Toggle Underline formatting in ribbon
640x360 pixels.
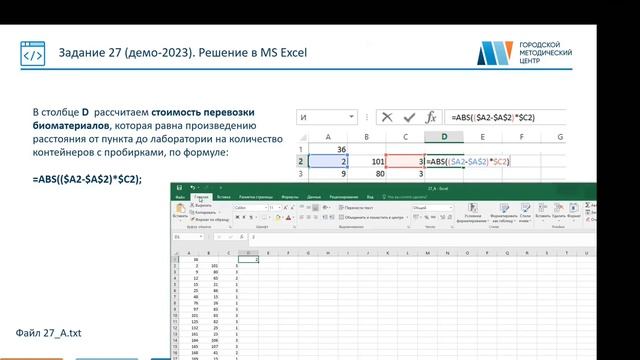251,217
